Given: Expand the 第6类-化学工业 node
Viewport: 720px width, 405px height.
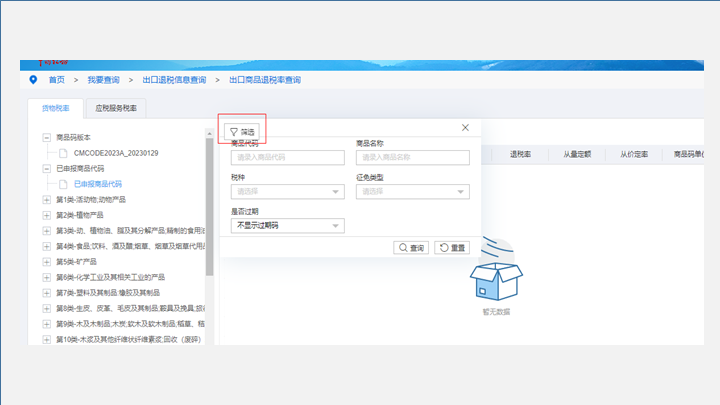Looking at the screenshot, I should pyautogui.click(x=46, y=277).
